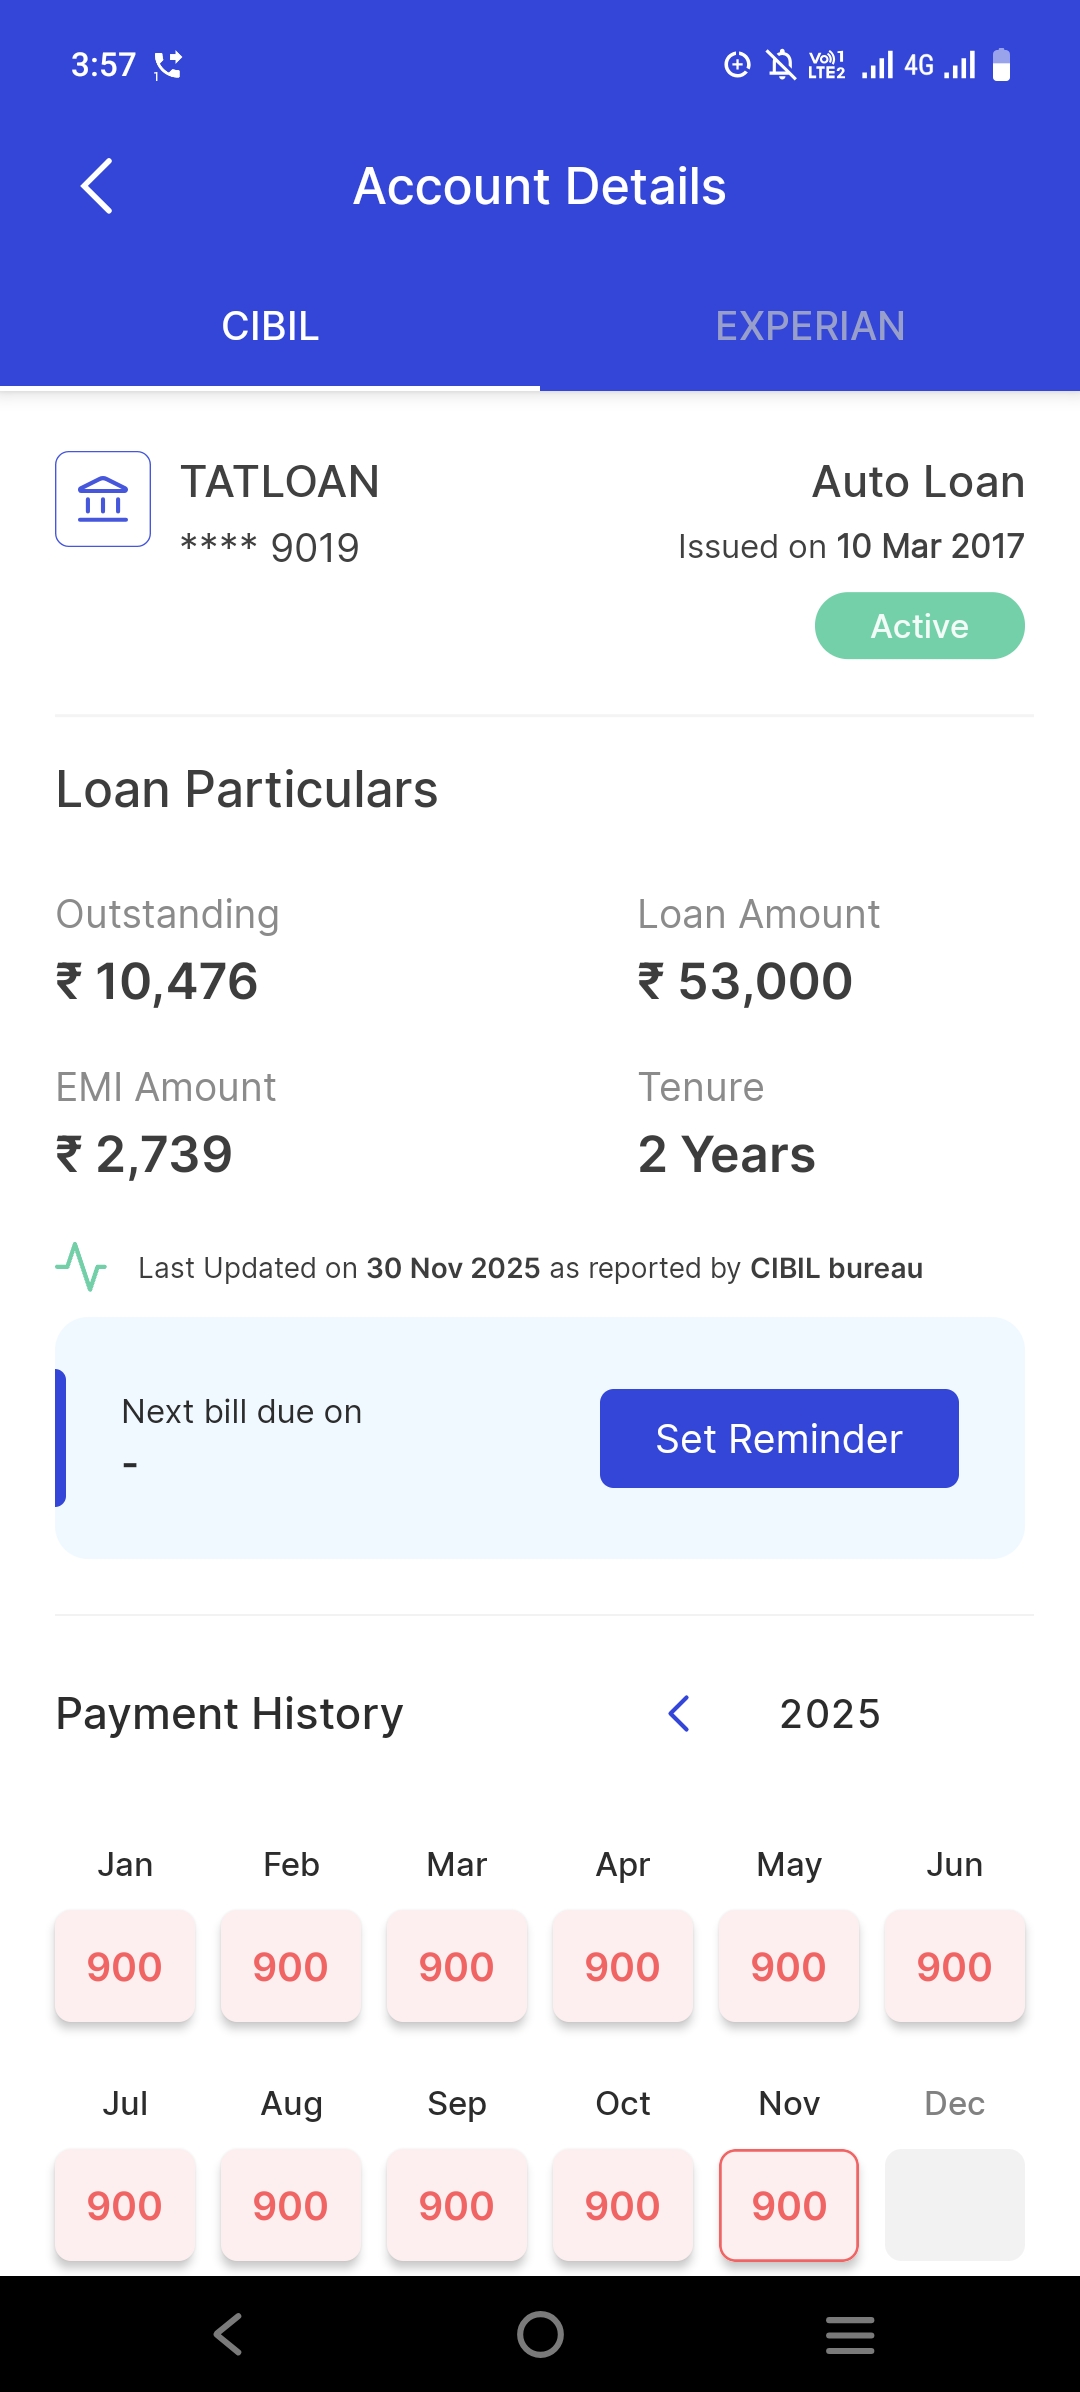The width and height of the screenshot is (1080, 2392).
Task: Go to previous year in Payment History
Action: click(679, 1713)
